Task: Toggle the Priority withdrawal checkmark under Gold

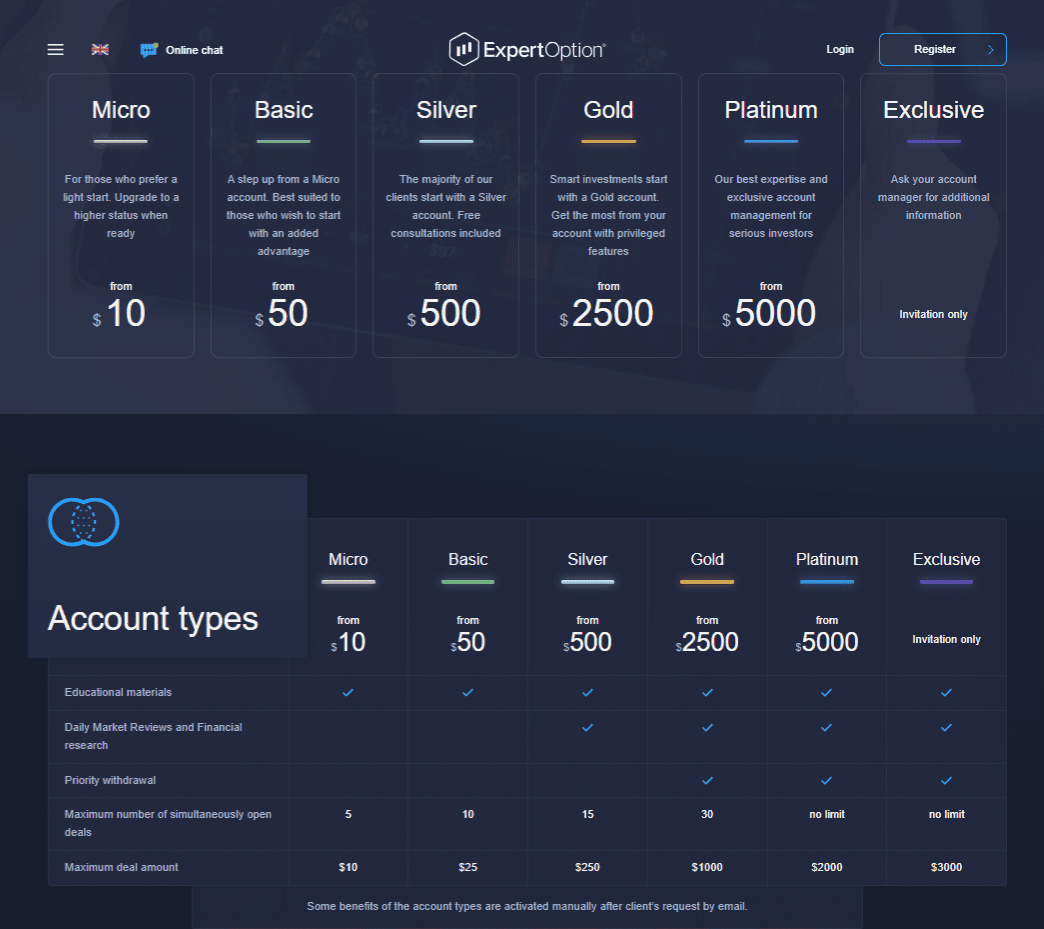Action: (x=707, y=780)
